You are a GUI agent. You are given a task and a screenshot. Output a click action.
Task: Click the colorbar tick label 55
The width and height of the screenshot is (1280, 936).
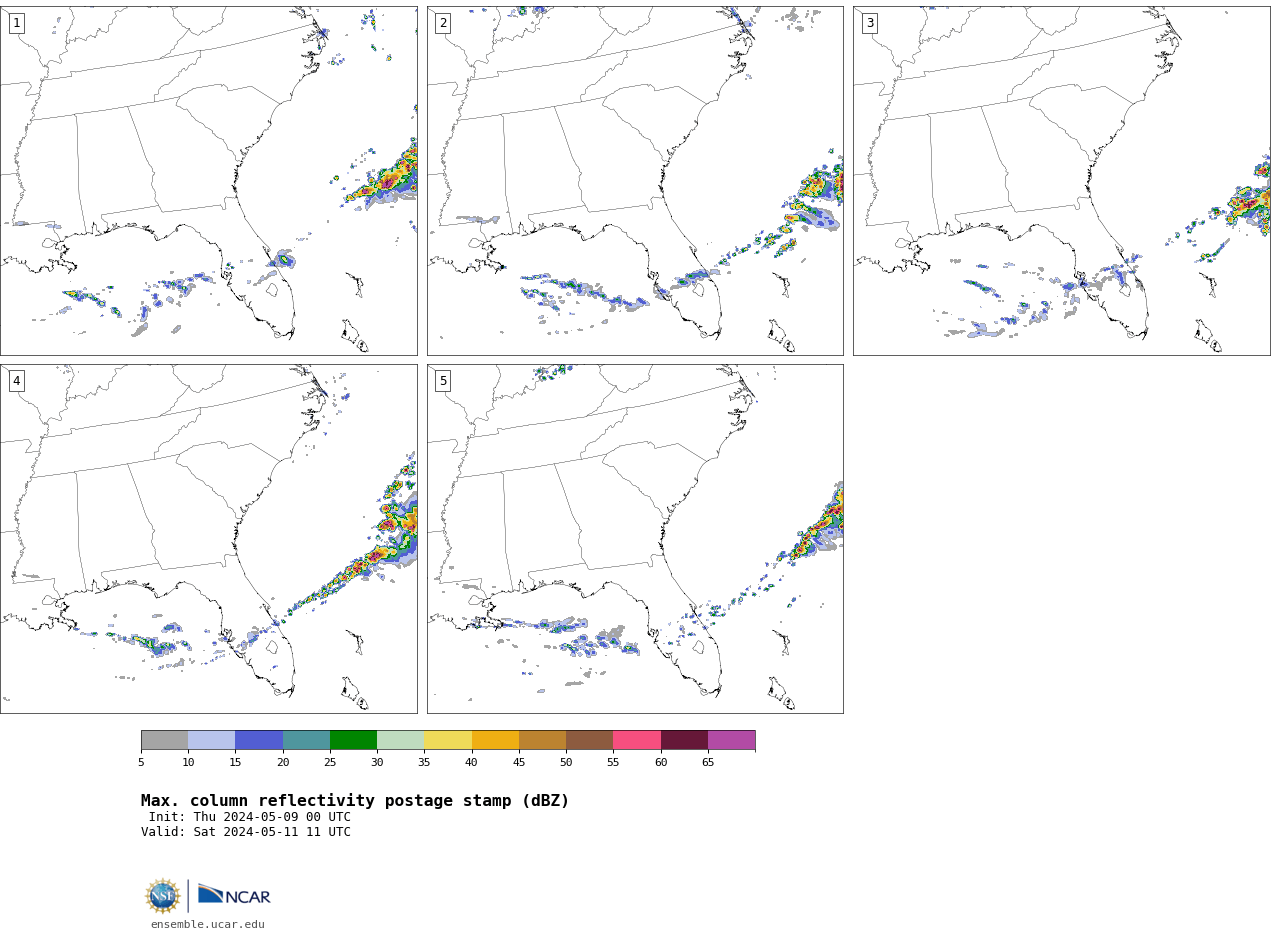[x=613, y=763]
